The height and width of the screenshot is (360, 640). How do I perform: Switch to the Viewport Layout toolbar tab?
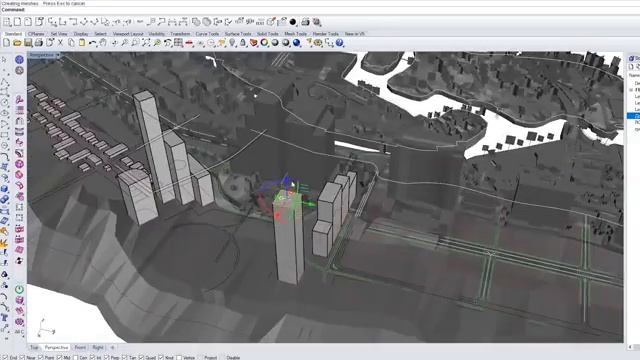128,34
